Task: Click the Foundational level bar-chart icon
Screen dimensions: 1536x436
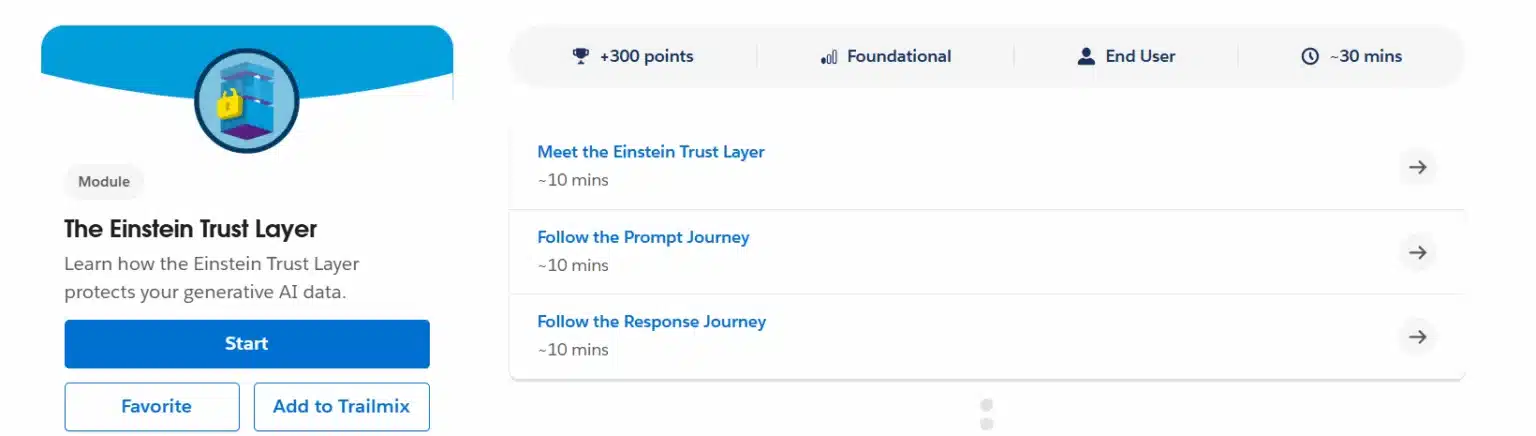Action: click(x=829, y=57)
